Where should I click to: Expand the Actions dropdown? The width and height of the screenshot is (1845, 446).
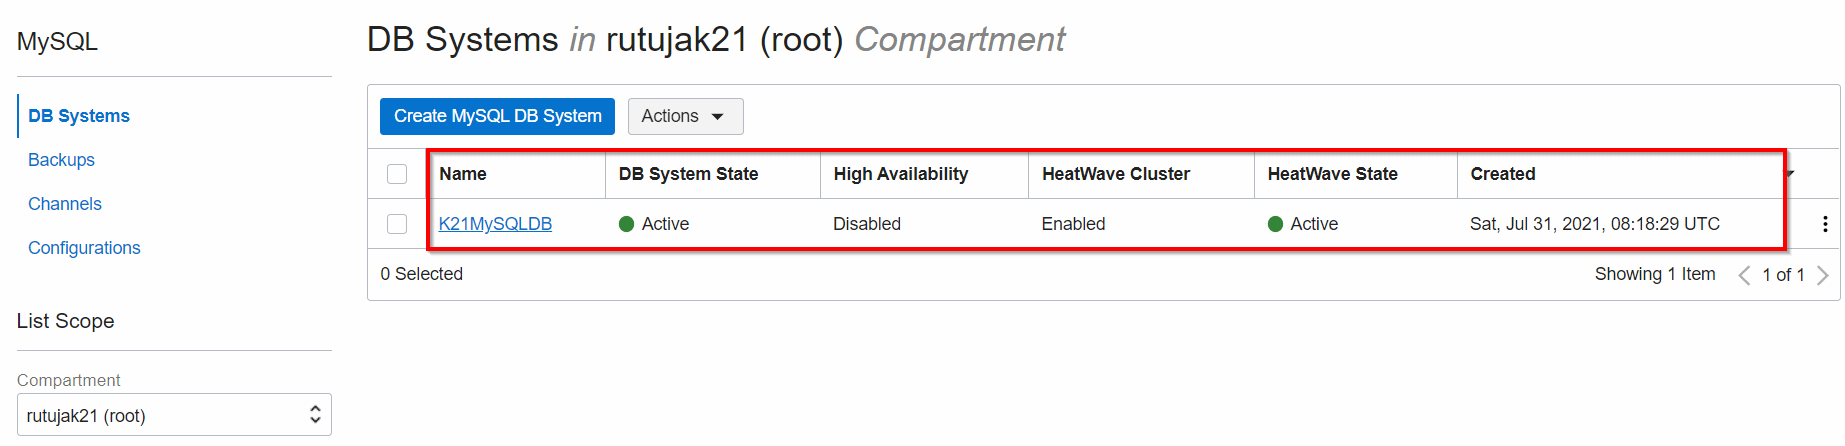pyautogui.click(x=685, y=116)
